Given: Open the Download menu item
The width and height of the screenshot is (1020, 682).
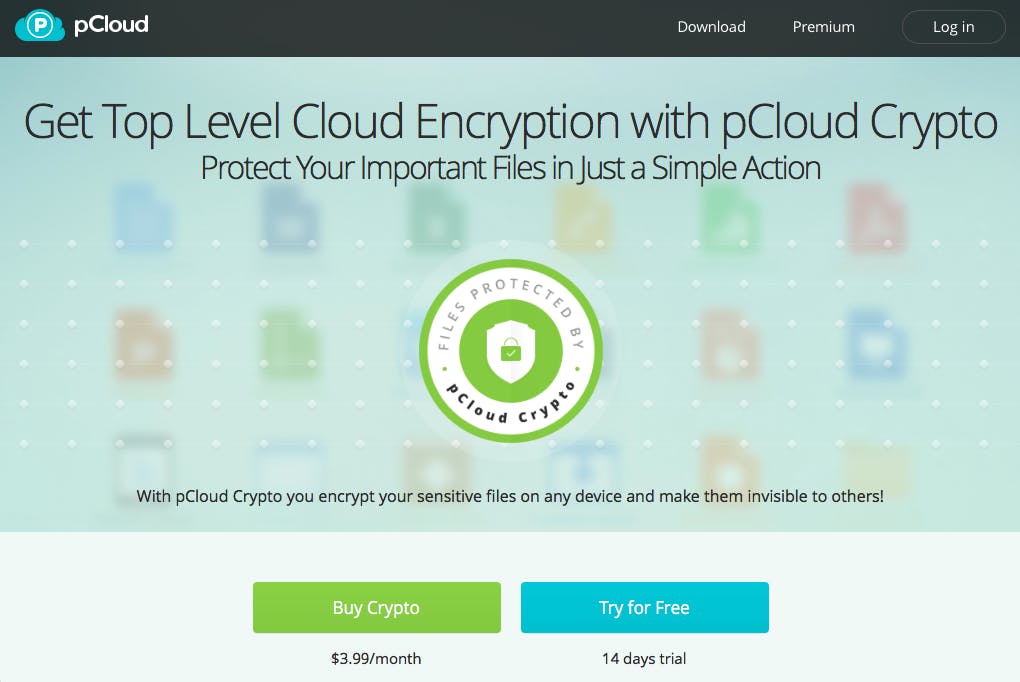Looking at the screenshot, I should 711,27.
